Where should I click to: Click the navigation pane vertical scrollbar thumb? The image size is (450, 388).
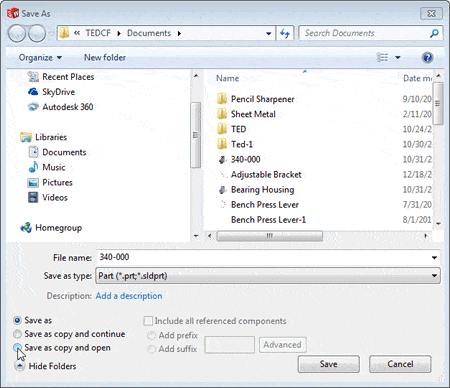[196, 135]
